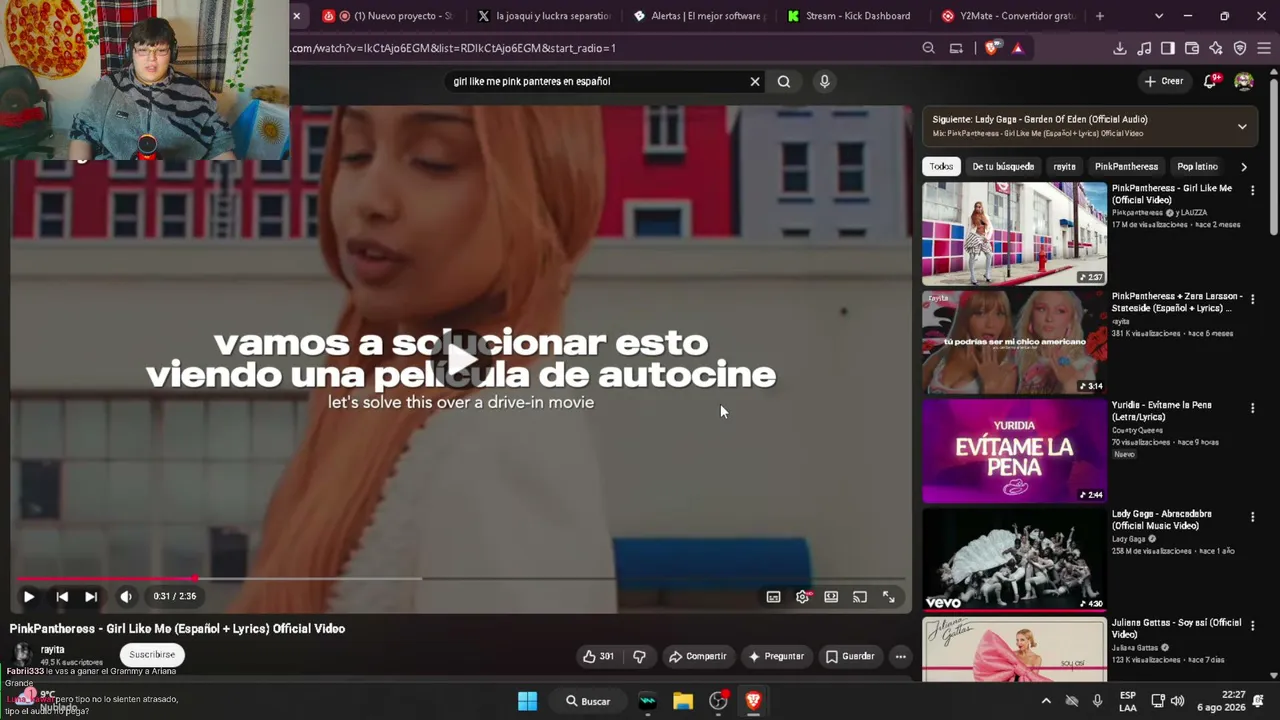
Task: Cast the video to a TV
Action: (860, 597)
